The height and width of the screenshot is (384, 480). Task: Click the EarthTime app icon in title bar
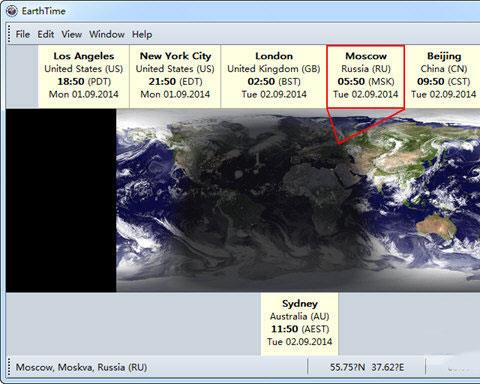pos(12,11)
